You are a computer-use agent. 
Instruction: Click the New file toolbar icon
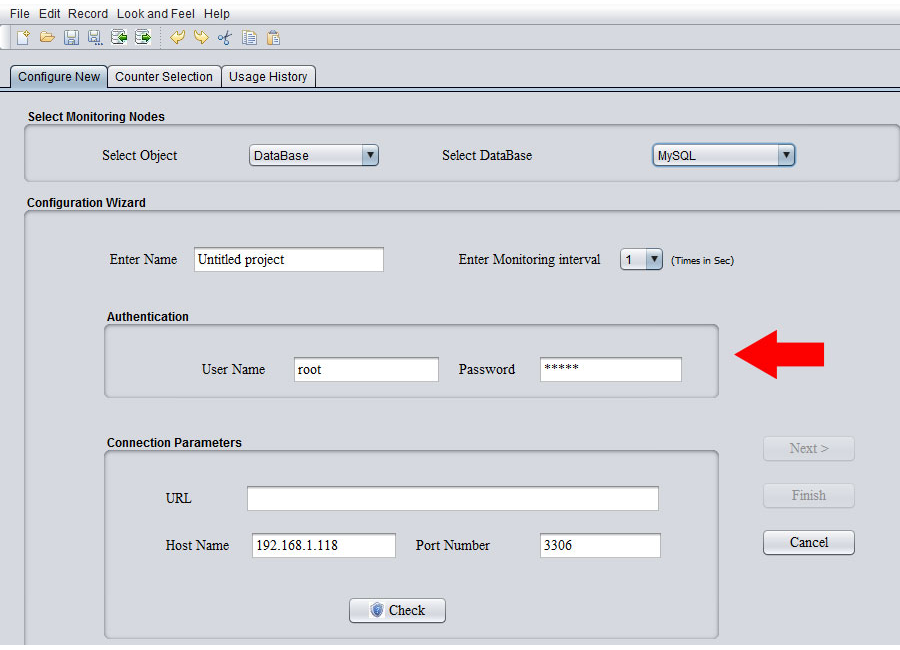pos(22,37)
